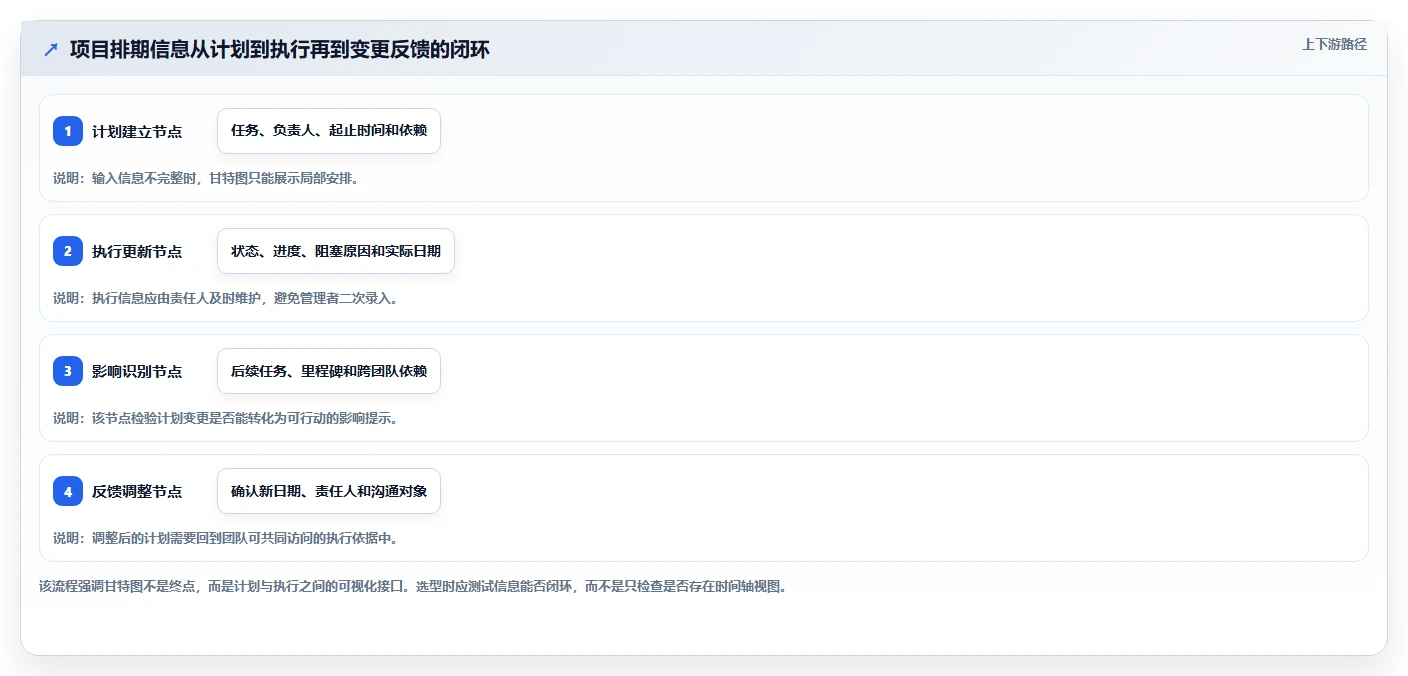Select the step 1 number badge
This screenshot has width=1408, height=676.
(68, 131)
